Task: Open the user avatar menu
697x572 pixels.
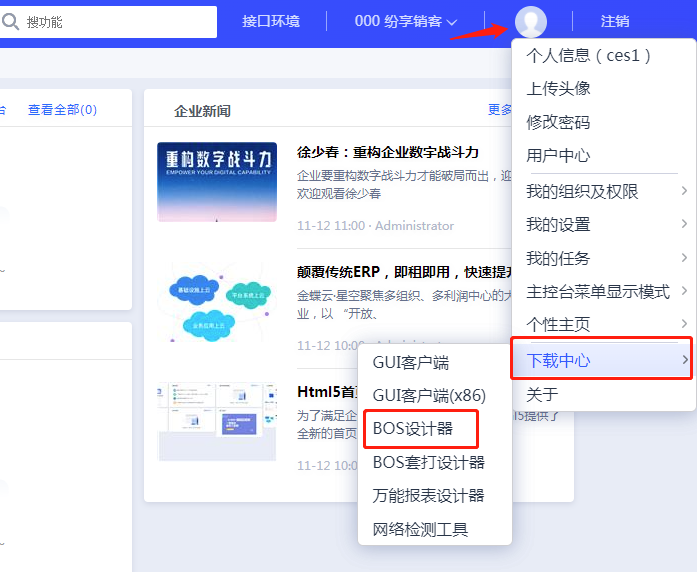Action: [530, 22]
